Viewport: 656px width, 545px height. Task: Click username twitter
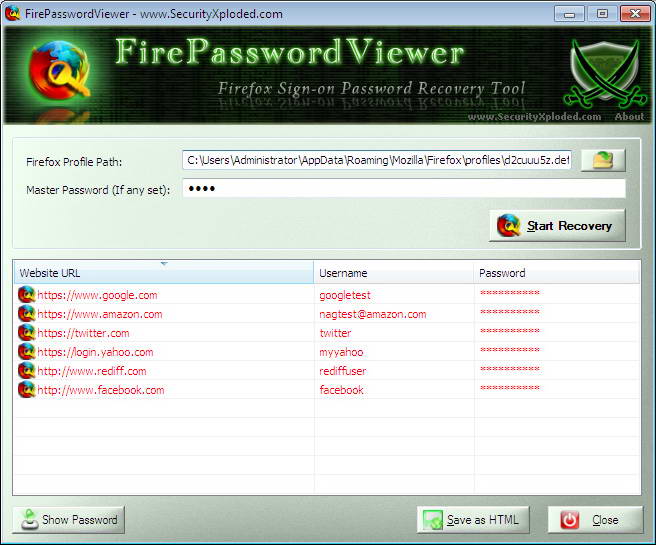point(336,333)
